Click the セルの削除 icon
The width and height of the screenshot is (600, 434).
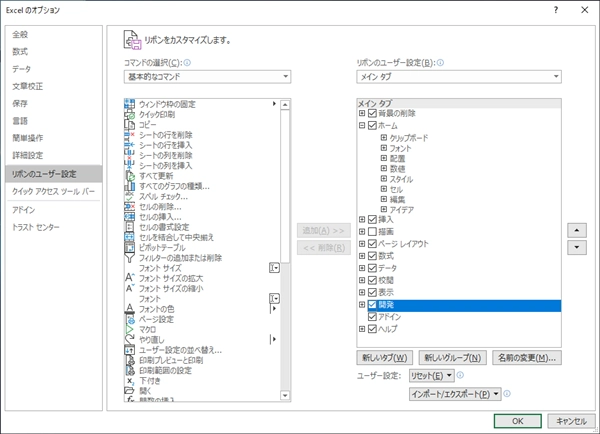click(129, 207)
